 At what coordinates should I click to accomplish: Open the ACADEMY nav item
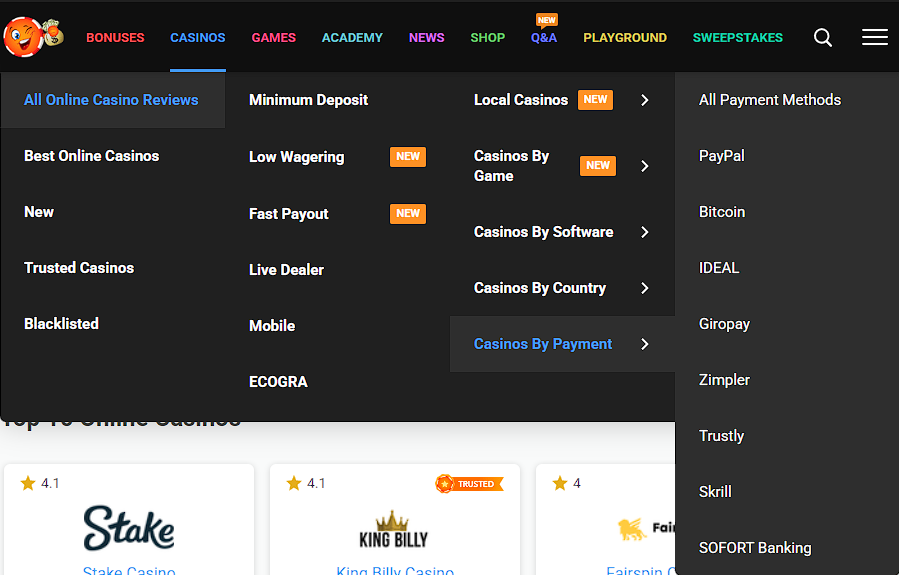[352, 38]
